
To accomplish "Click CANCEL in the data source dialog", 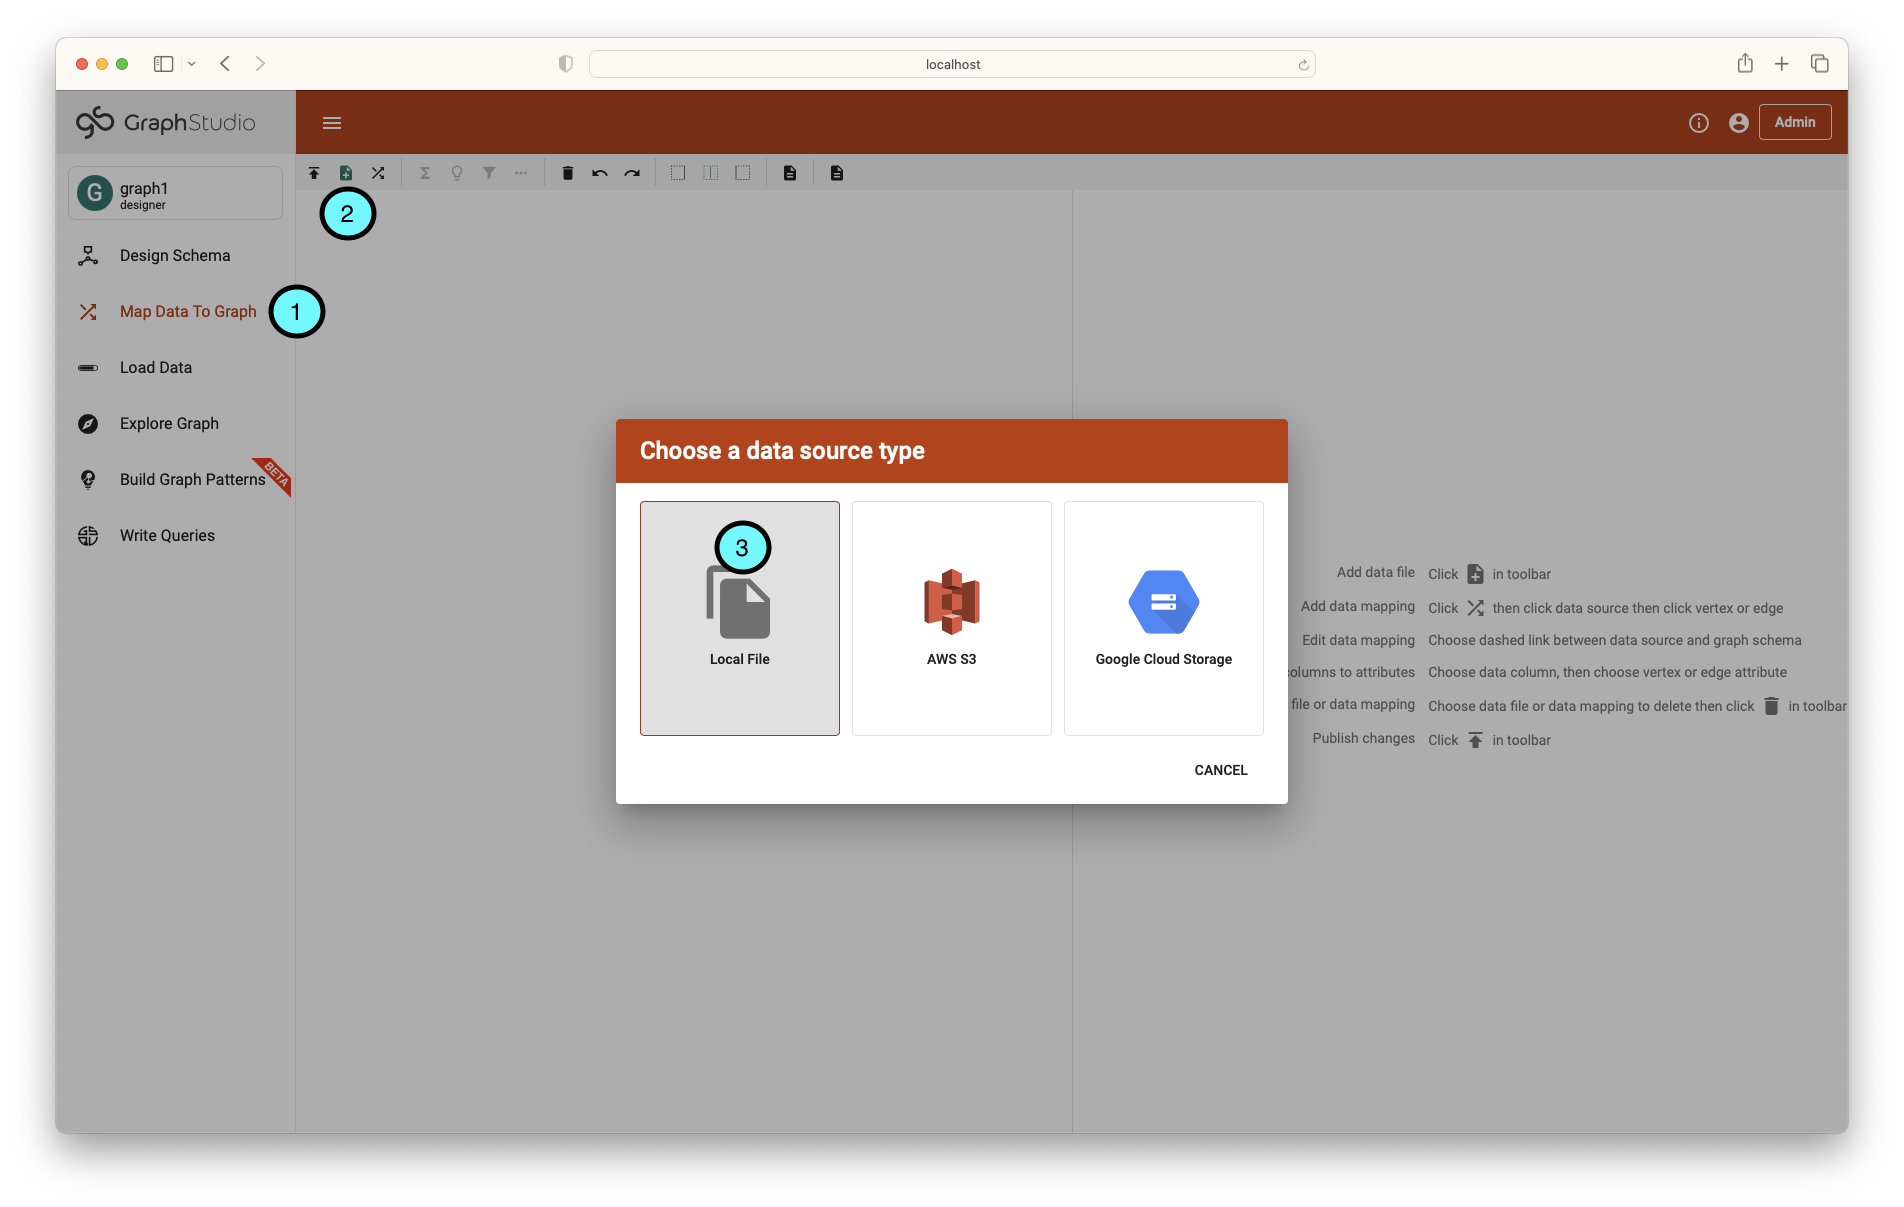I will (x=1221, y=770).
